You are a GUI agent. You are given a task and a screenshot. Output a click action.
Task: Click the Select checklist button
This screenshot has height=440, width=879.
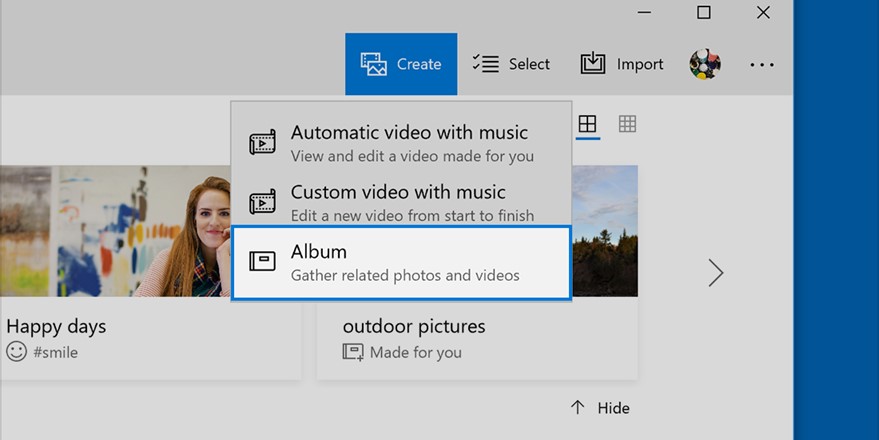tap(511, 64)
